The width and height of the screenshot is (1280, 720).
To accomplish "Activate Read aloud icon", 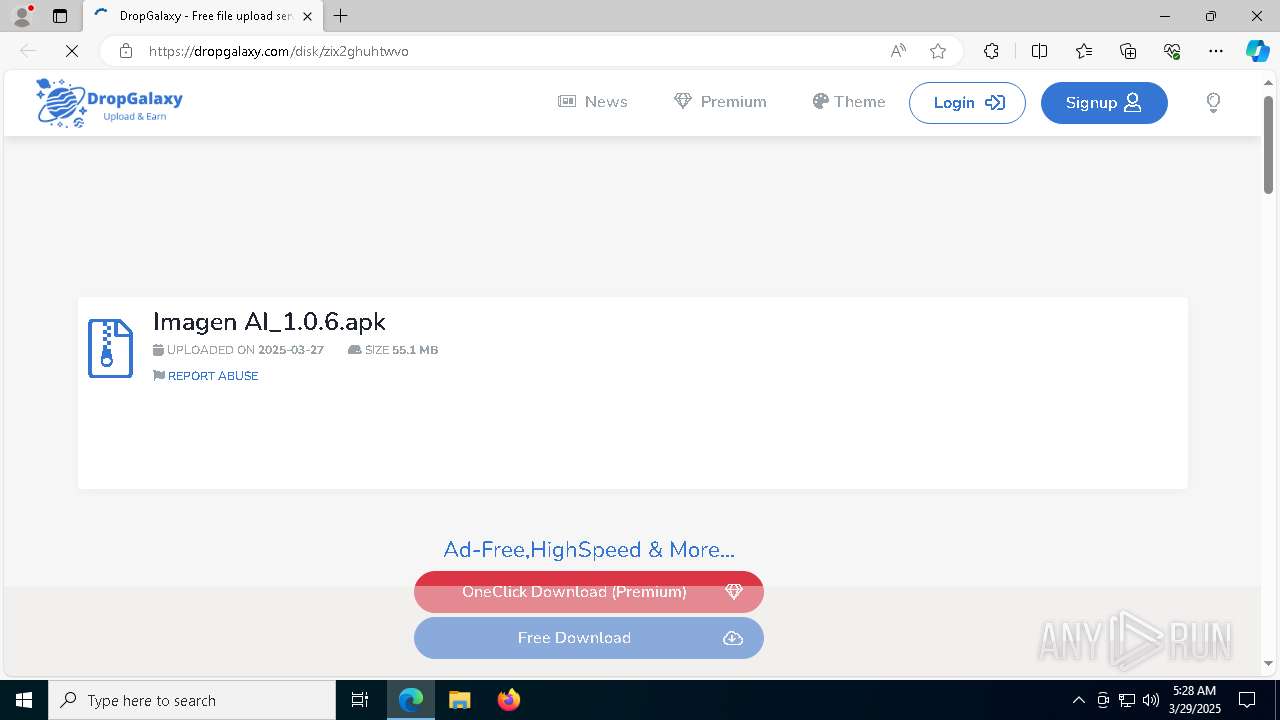I will coord(898,51).
